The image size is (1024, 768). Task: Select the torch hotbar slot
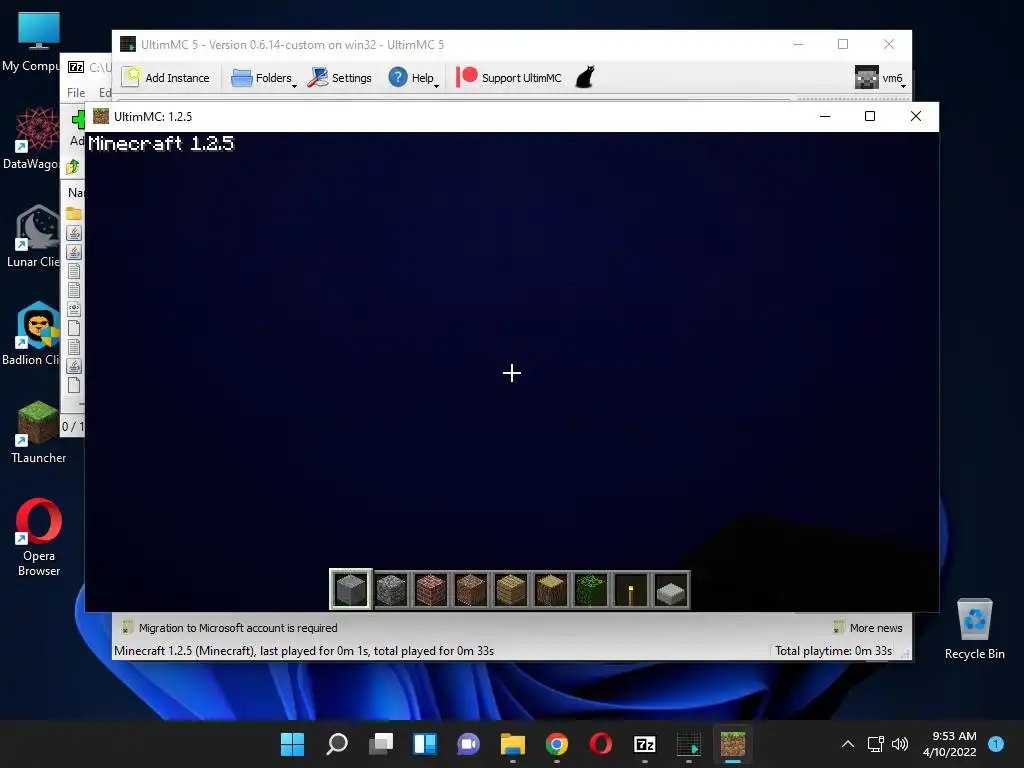tap(631, 590)
